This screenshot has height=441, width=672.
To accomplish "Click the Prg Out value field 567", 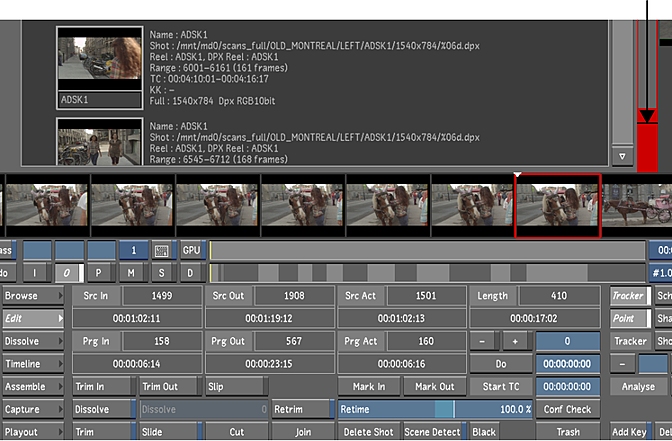I will (294, 341).
